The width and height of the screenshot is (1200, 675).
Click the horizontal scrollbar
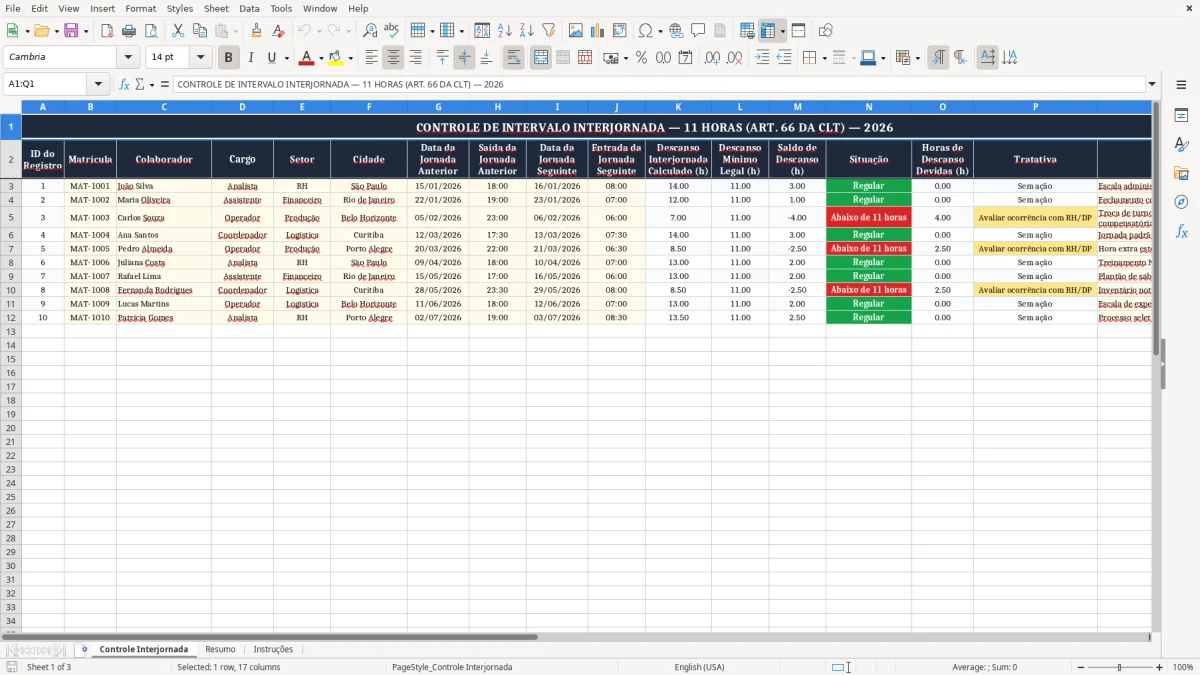point(585,636)
